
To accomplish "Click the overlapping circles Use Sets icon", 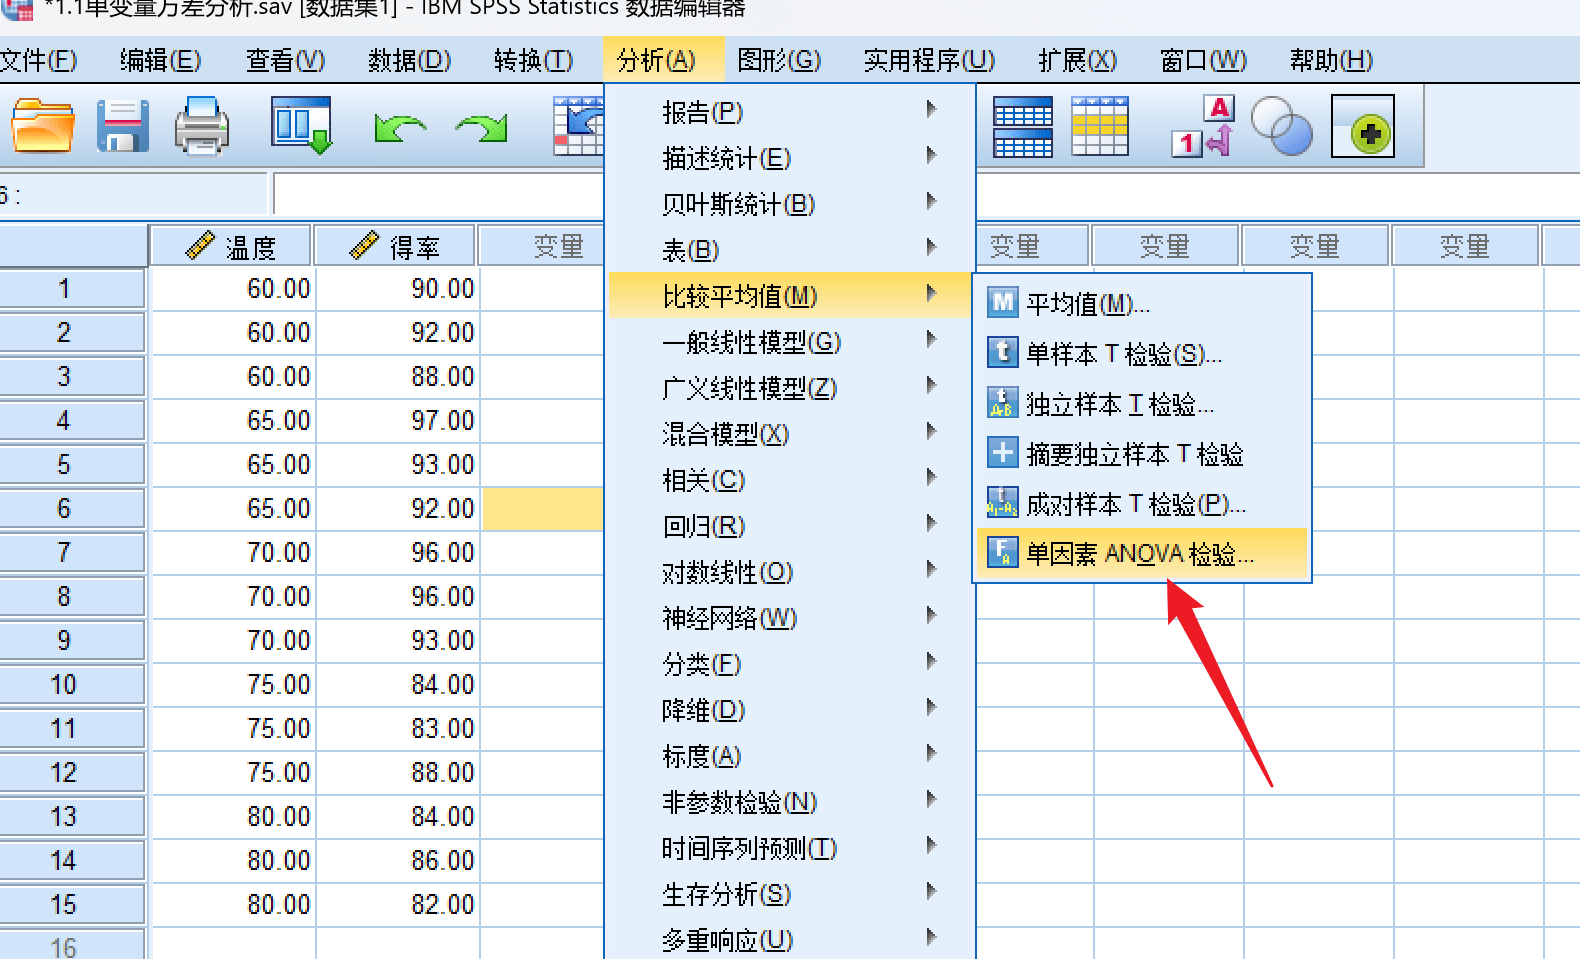I will click(x=1281, y=127).
